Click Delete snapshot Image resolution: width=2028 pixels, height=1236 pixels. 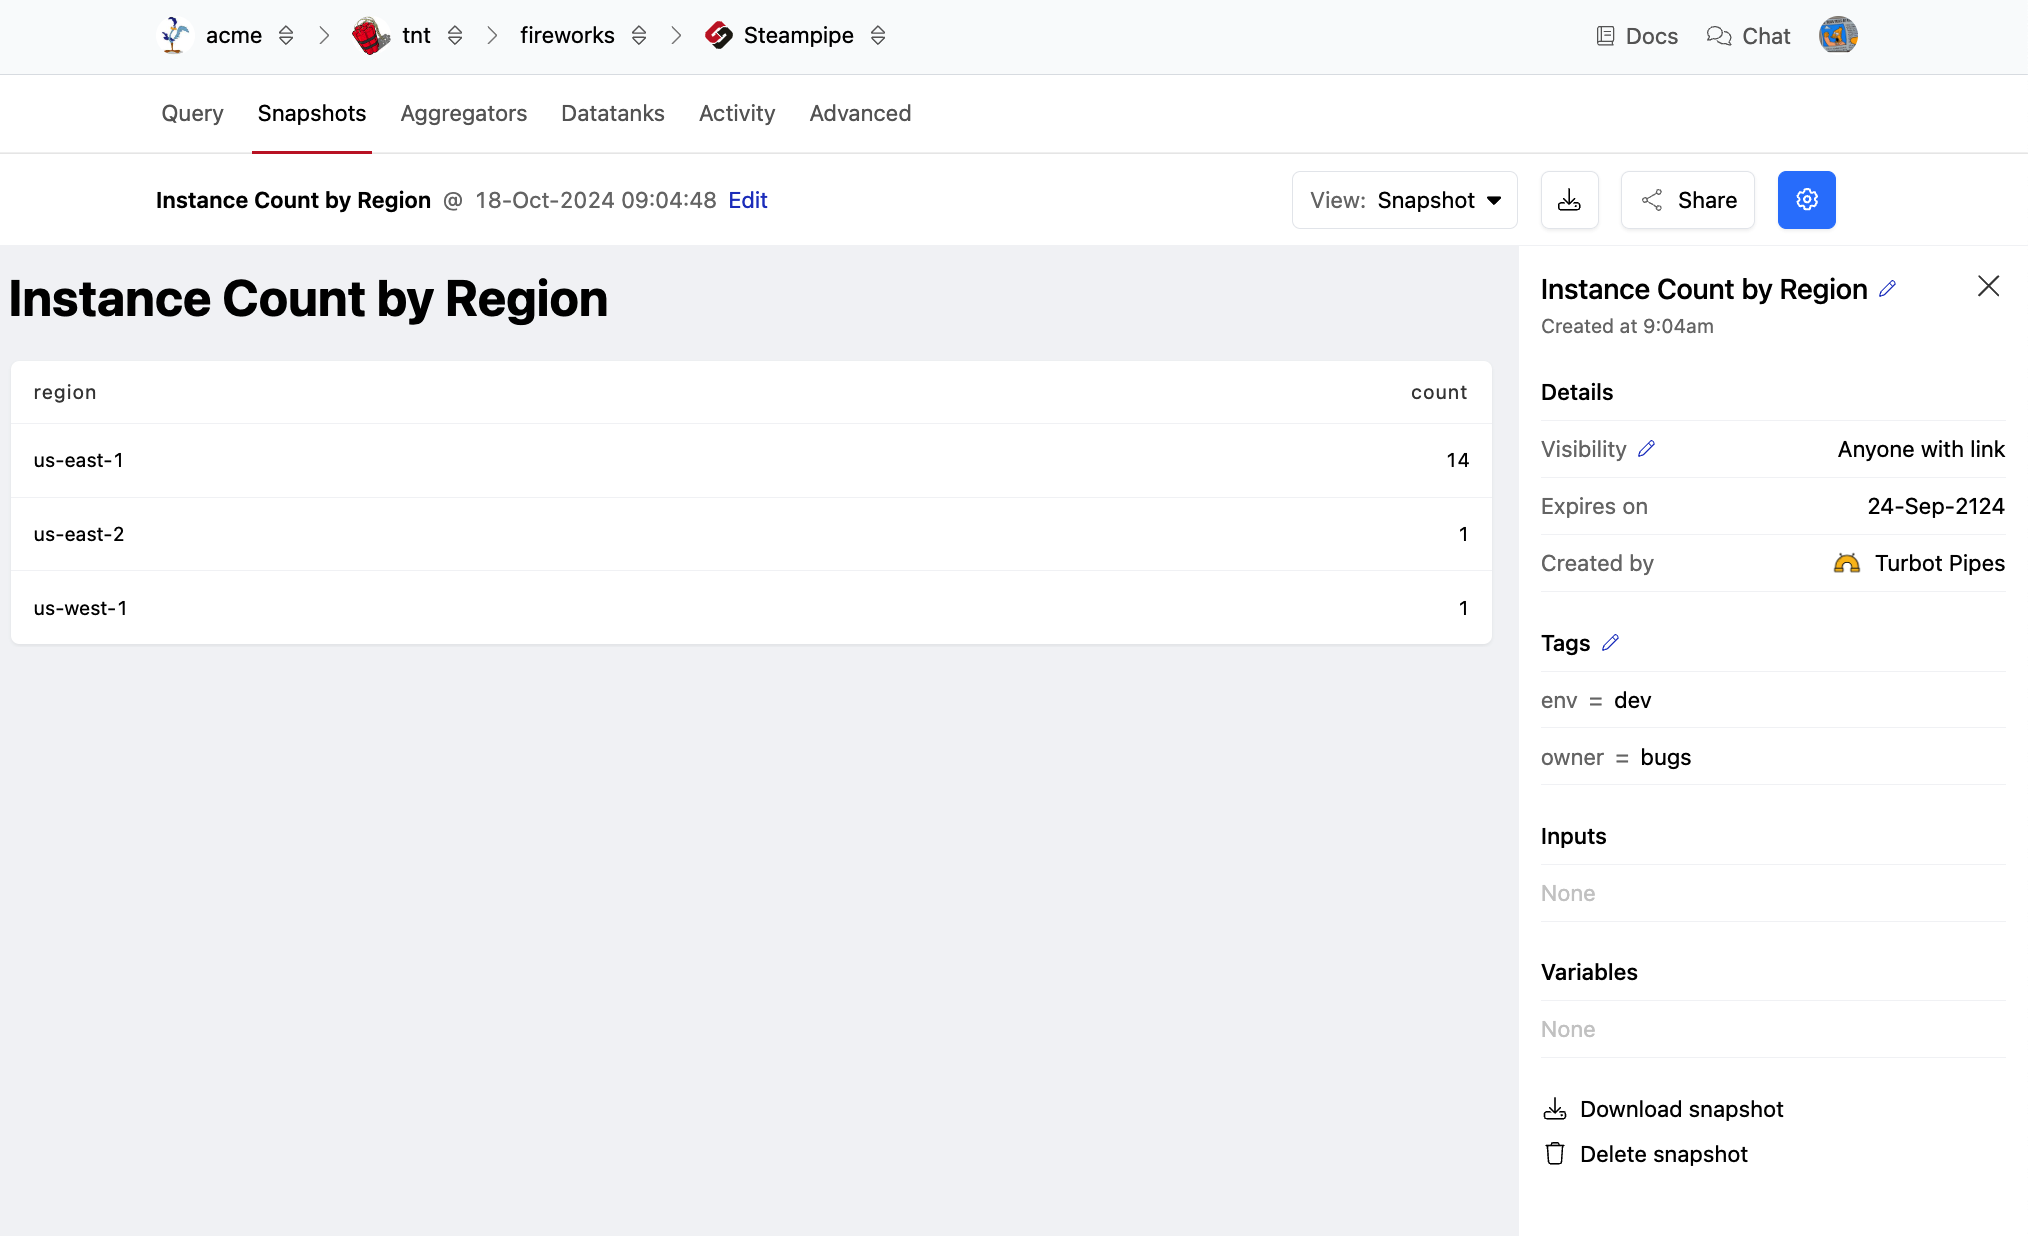click(1662, 1154)
